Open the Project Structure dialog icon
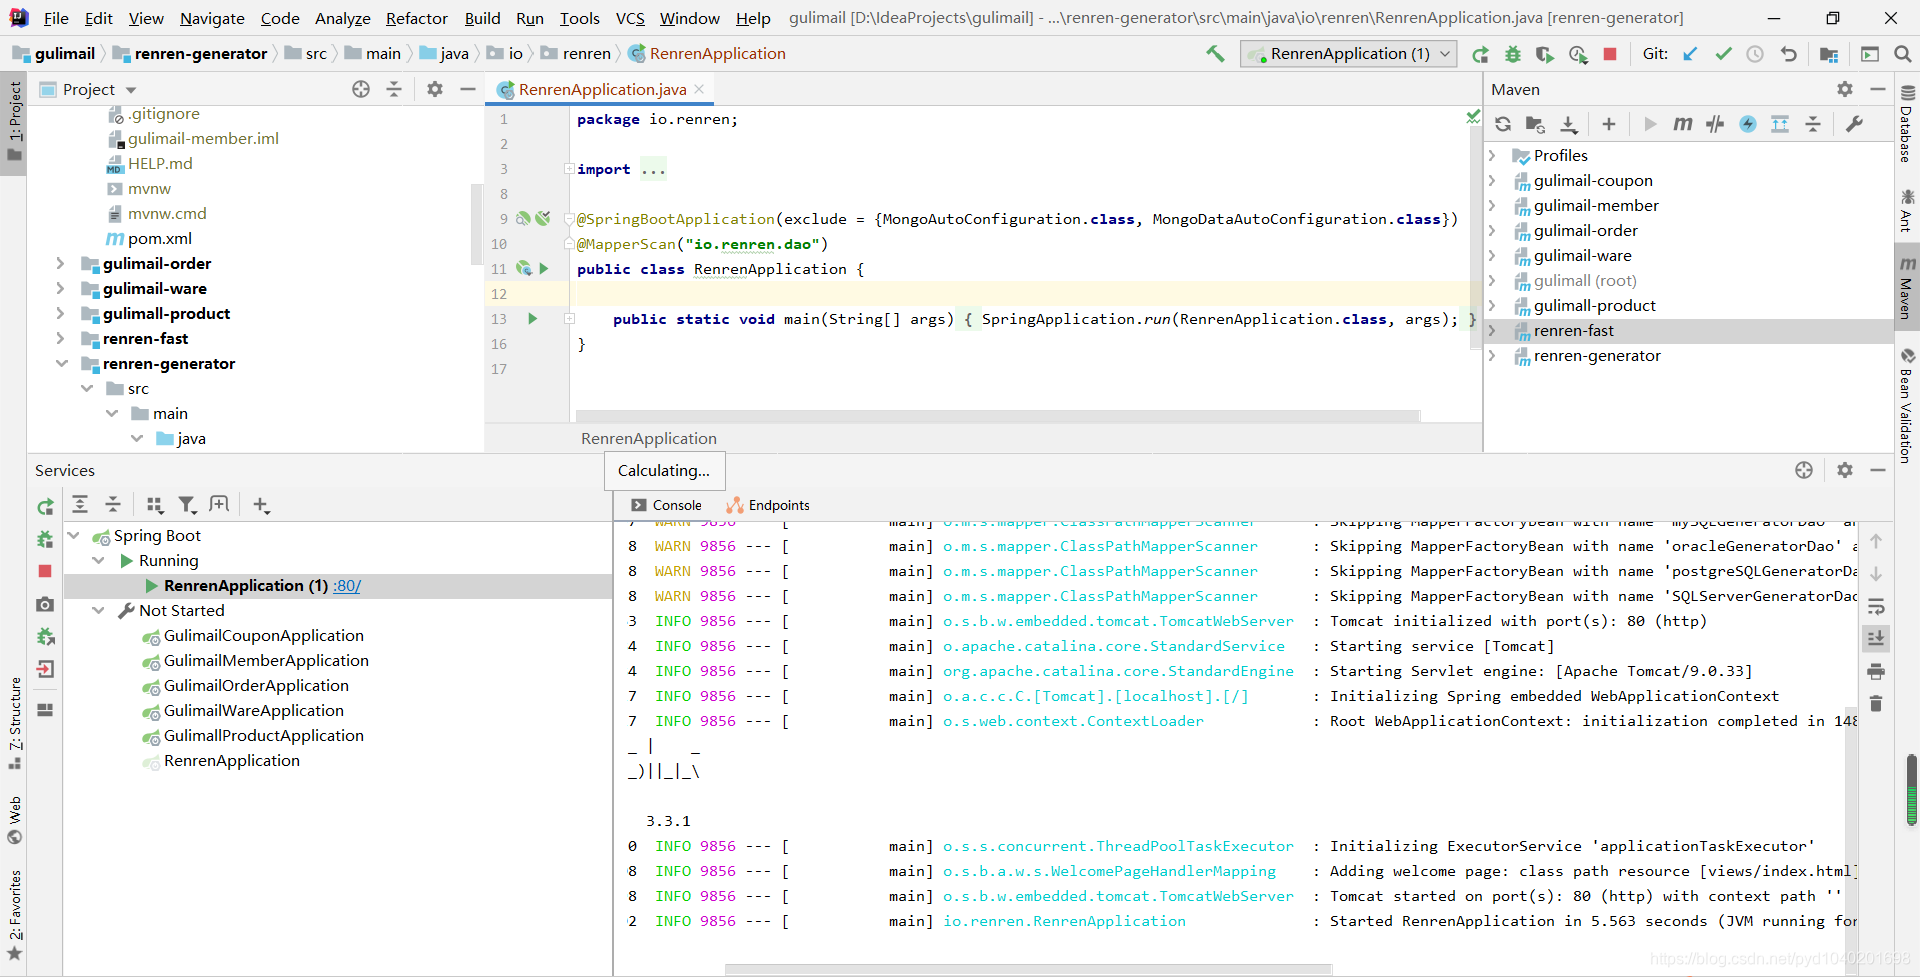The height and width of the screenshot is (977, 1920). click(1829, 54)
